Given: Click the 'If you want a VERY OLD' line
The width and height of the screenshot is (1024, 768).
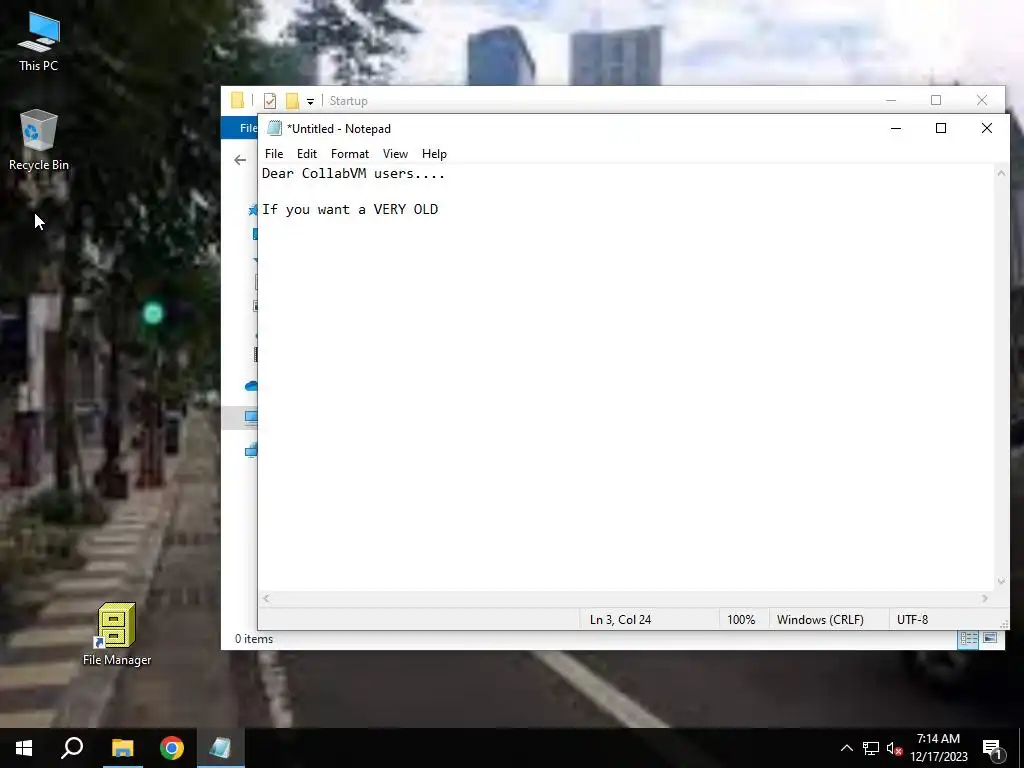Looking at the screenshot, I should tap(350, 210).
